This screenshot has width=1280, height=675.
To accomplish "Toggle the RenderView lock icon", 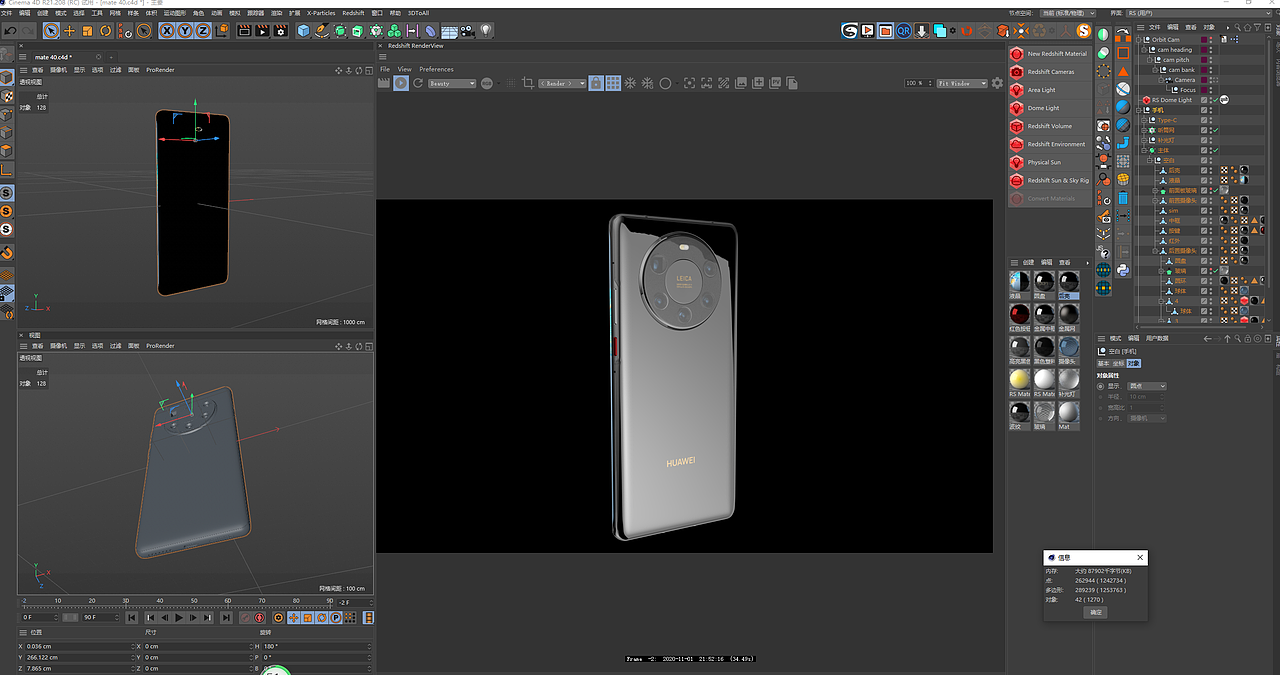I will (x=596, y=83).
